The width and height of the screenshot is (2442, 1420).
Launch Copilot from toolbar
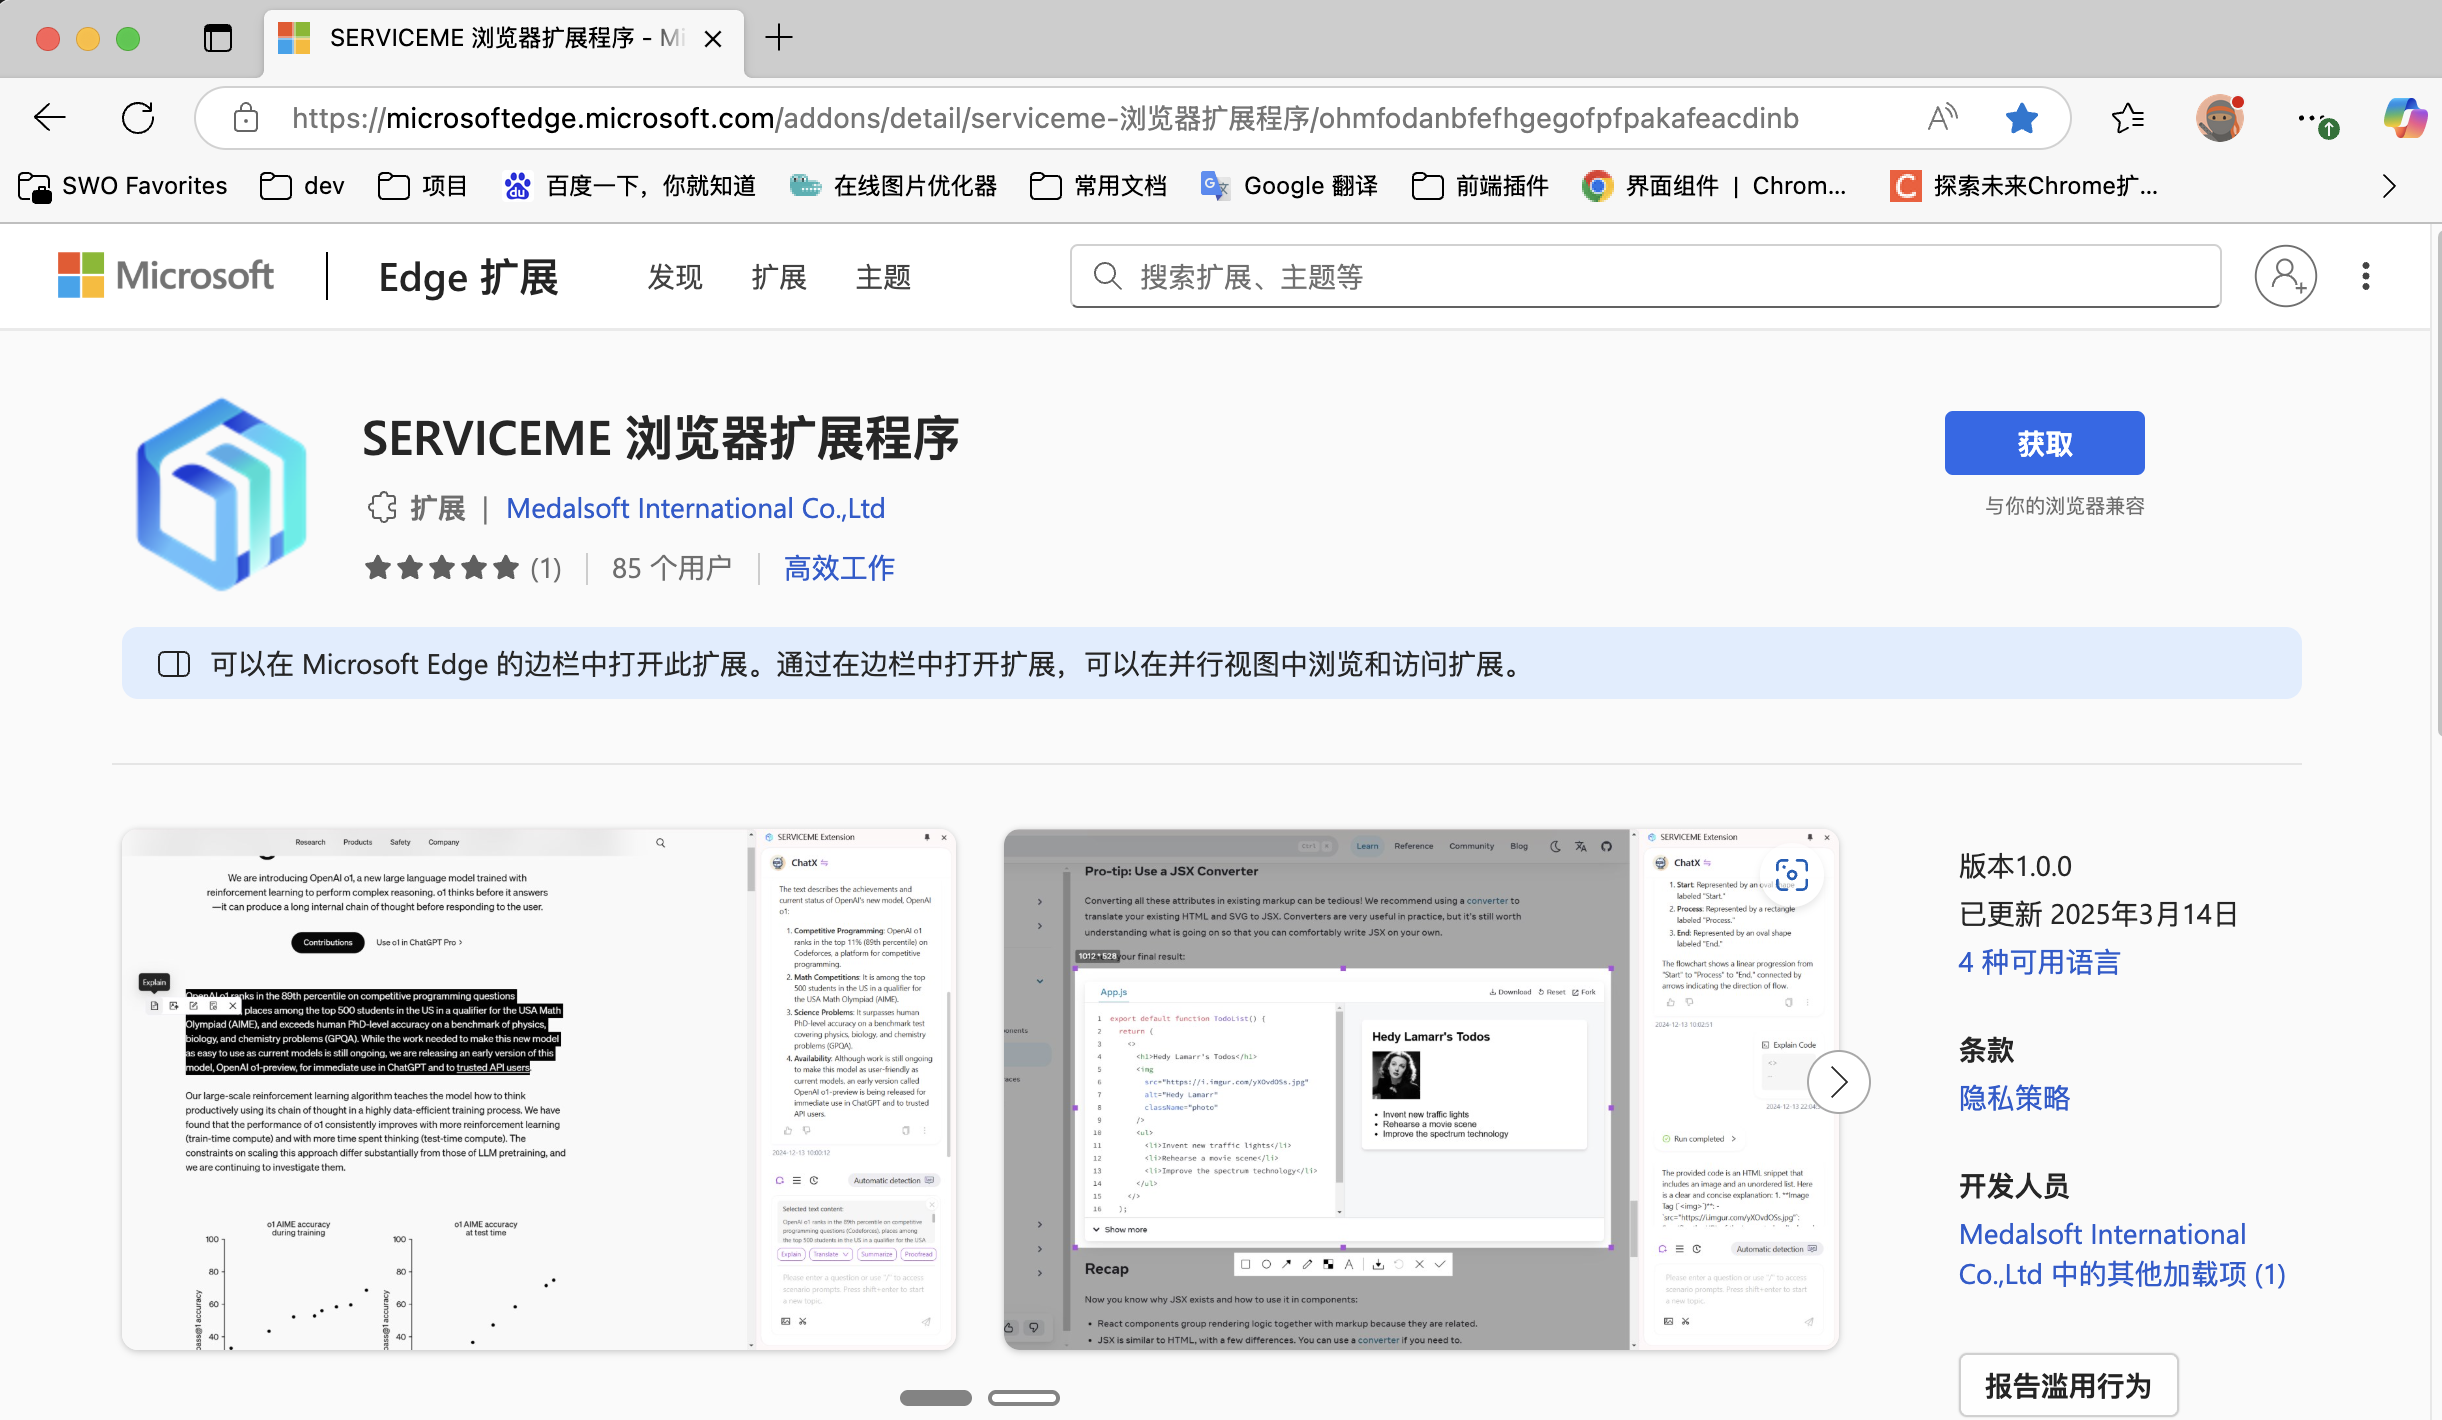pyautogui.click(x=2404, y=118)
